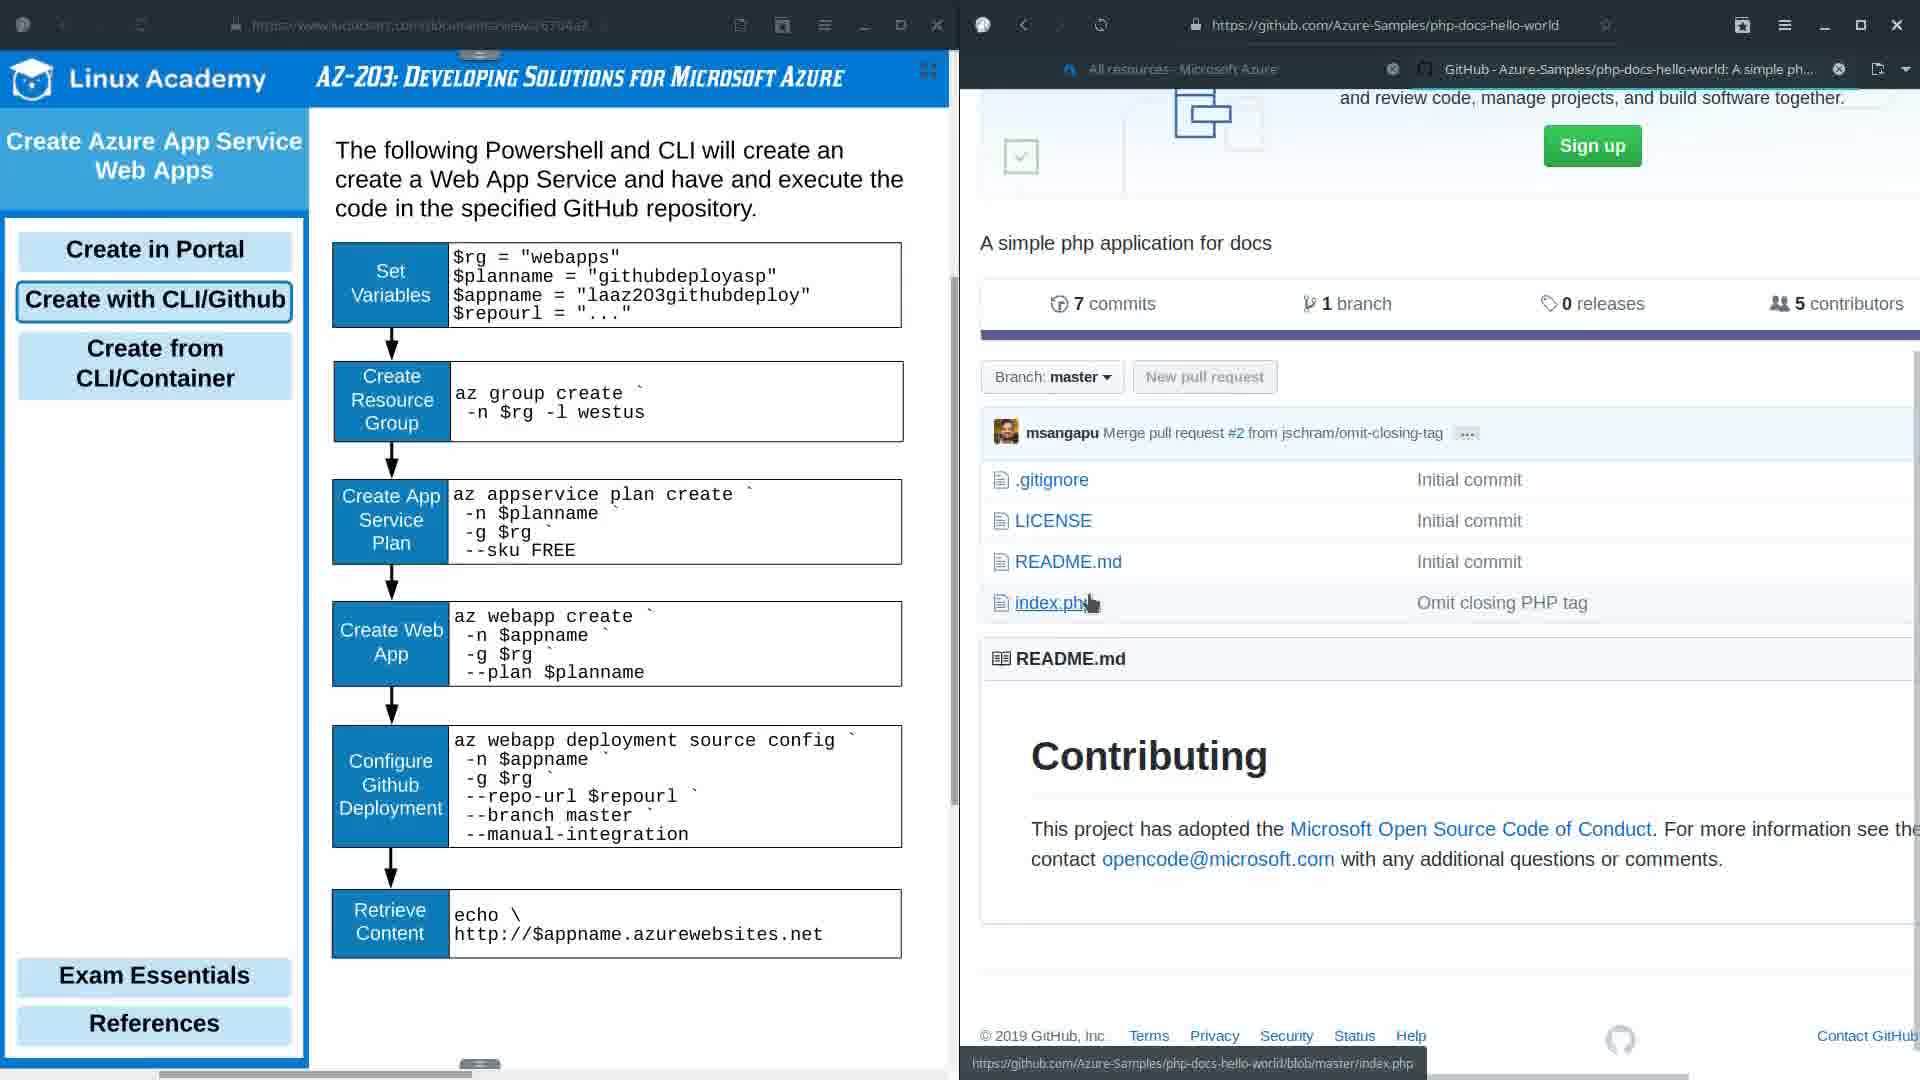Click the Linux Academy owl logo
The width and height of the screenshot is (1920, 1080).
tap(32, 79)
